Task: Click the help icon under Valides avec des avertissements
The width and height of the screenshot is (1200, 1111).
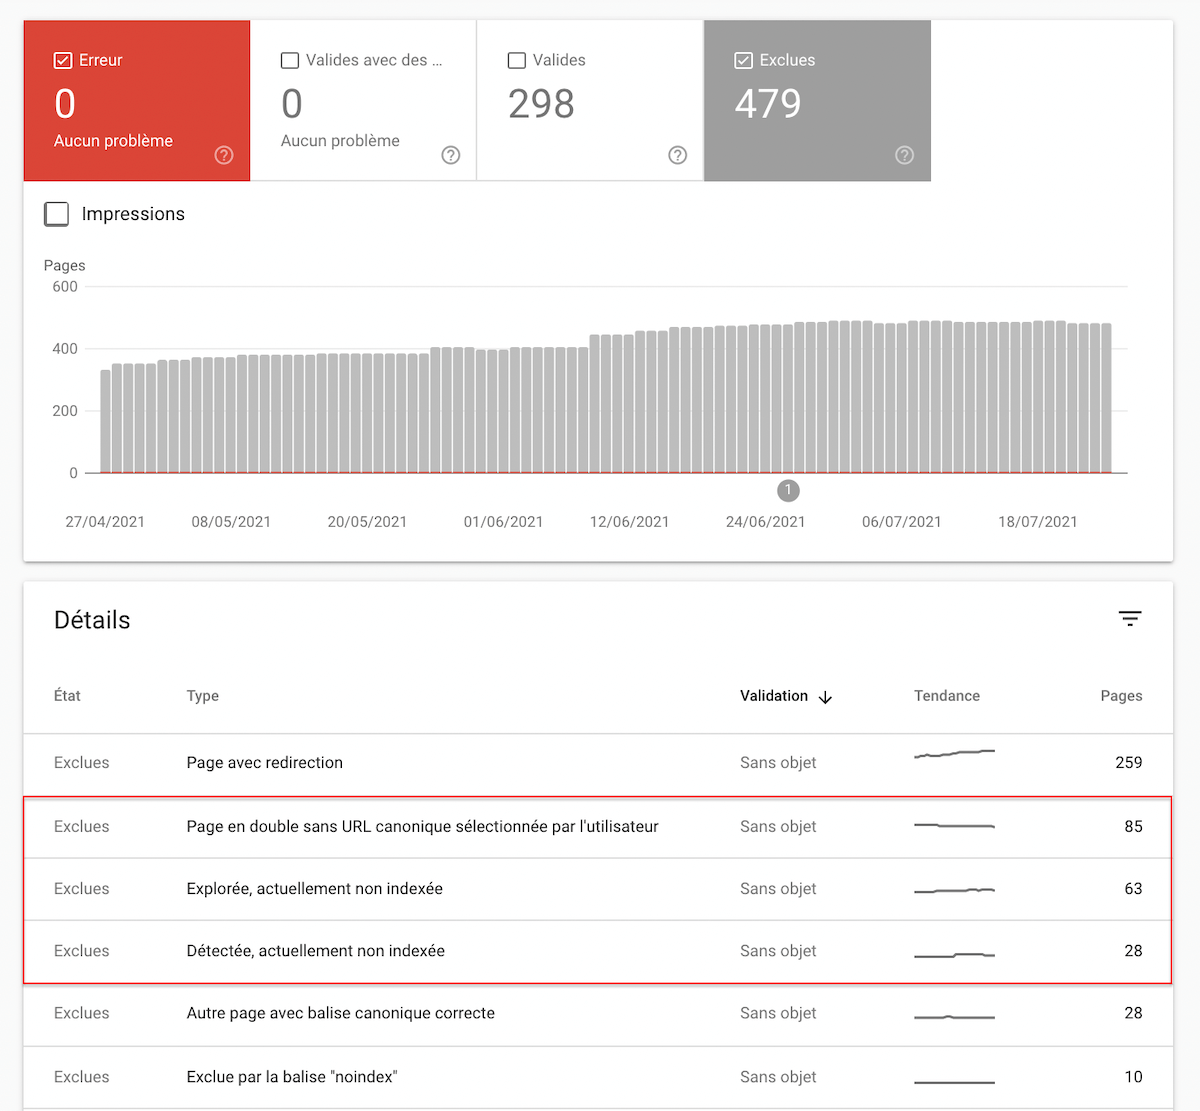Action: click(x=450, y=155)
